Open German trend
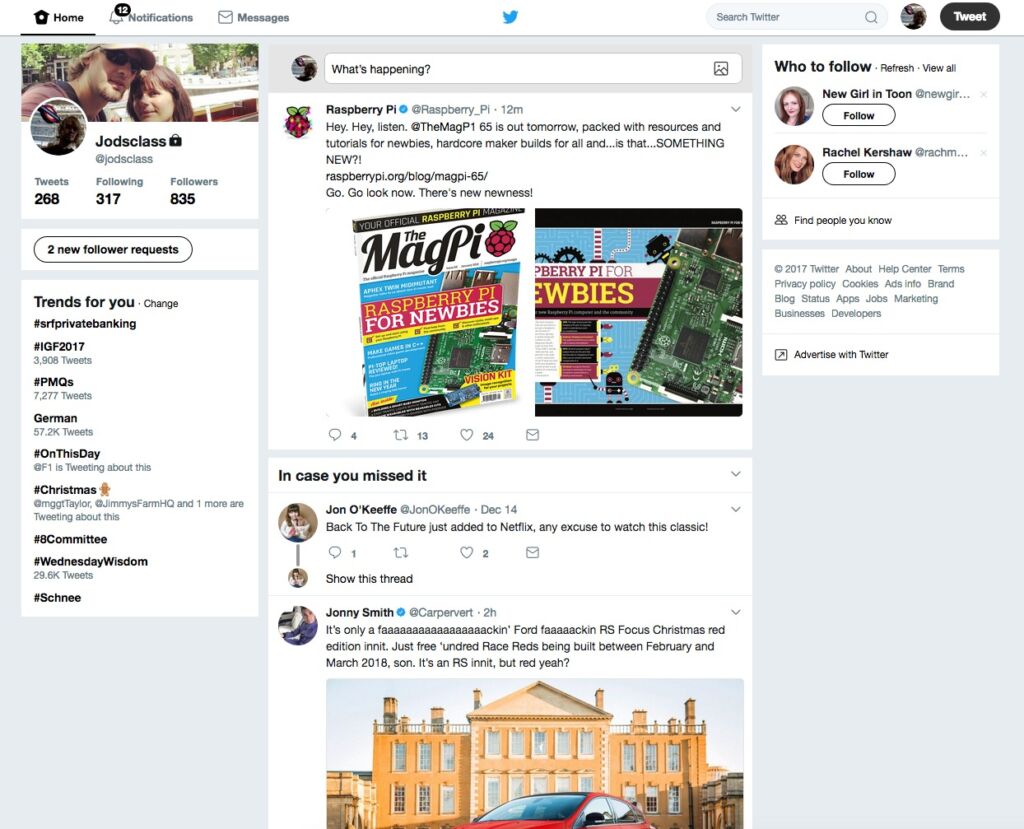Viewport: 1024px width, 829px height. (x=55, y=418)
